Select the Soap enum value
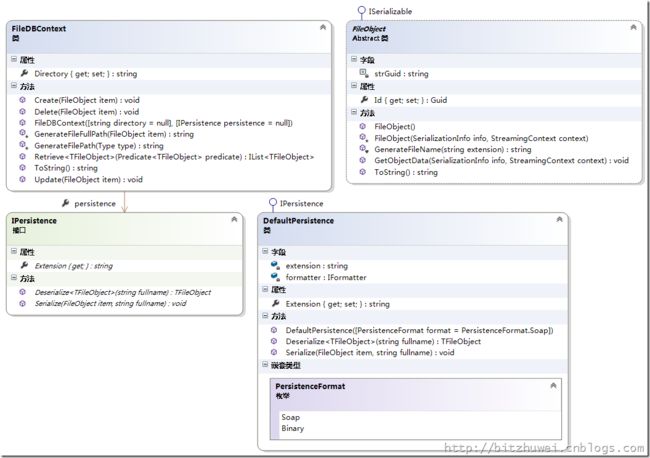650x458 pixels. (x=291, y=417)
